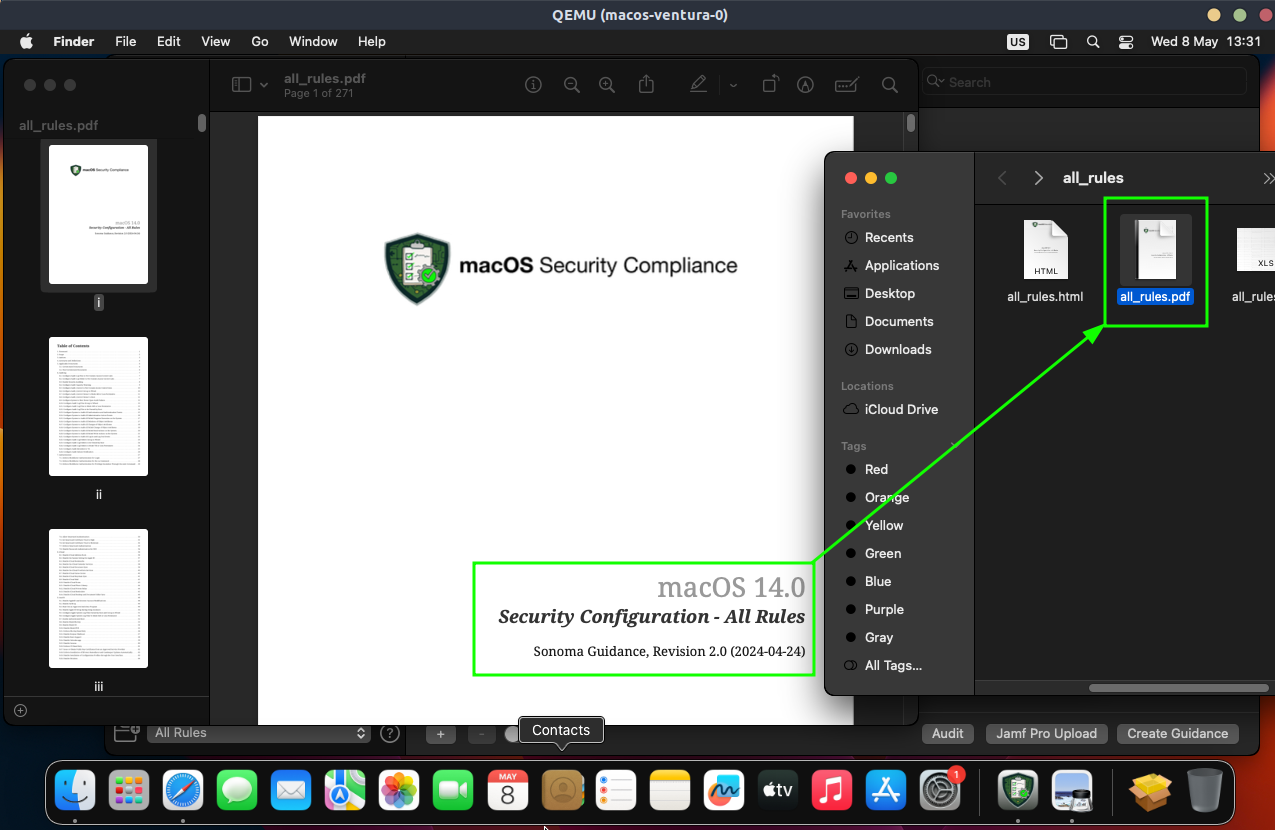This screenshot has height=830, width=1275.
Task: Zoom out of the PDF document
Action: click(x=571, y=85)
